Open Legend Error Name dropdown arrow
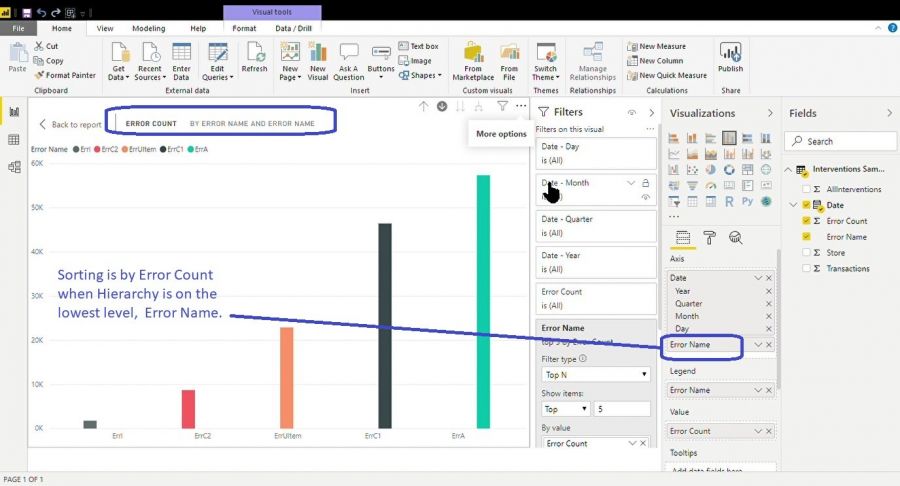Viewport: 900px width, 486px height. click(758, 390)
